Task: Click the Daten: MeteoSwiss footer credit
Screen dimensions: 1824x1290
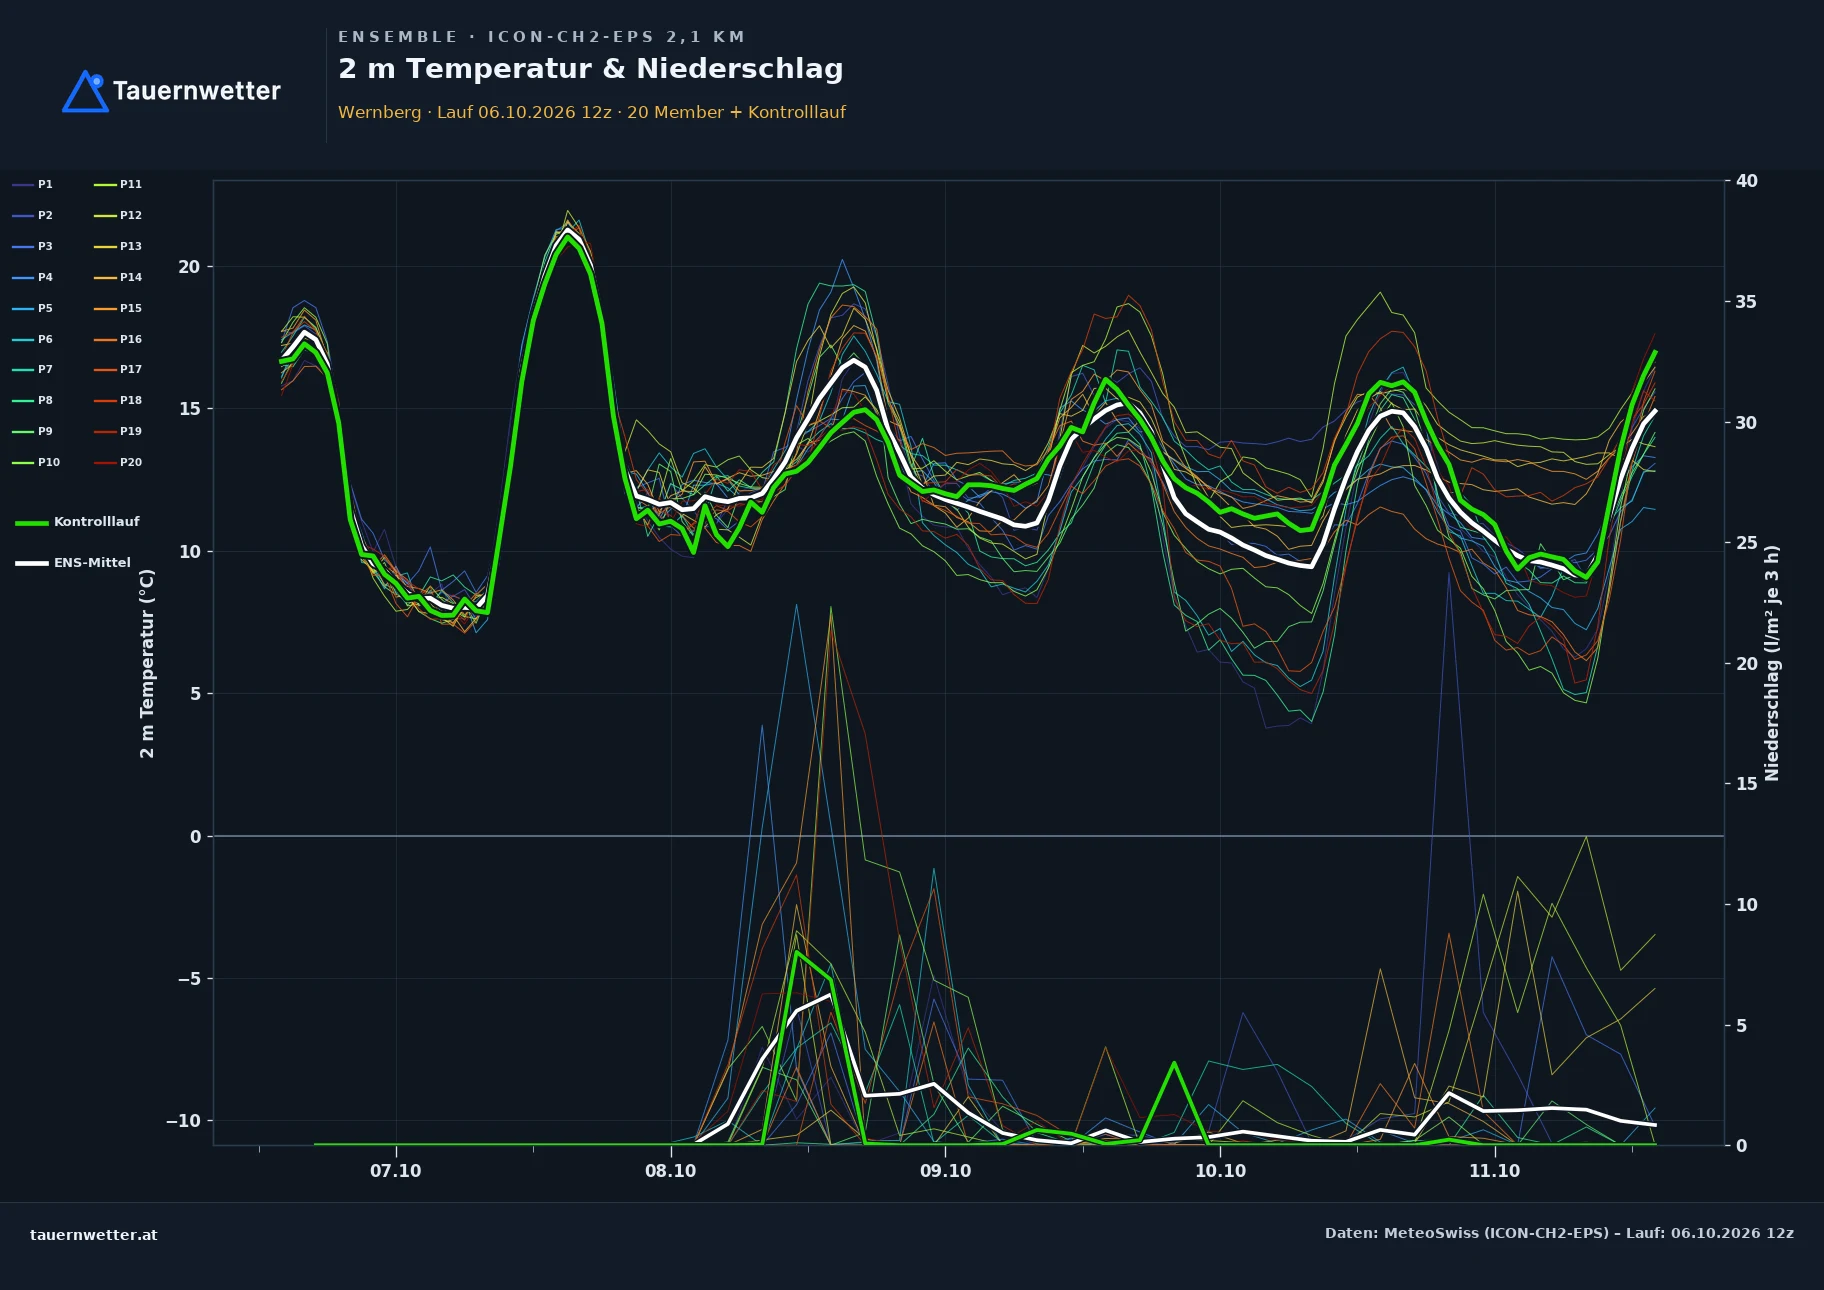Action: click(1559, 1233)
